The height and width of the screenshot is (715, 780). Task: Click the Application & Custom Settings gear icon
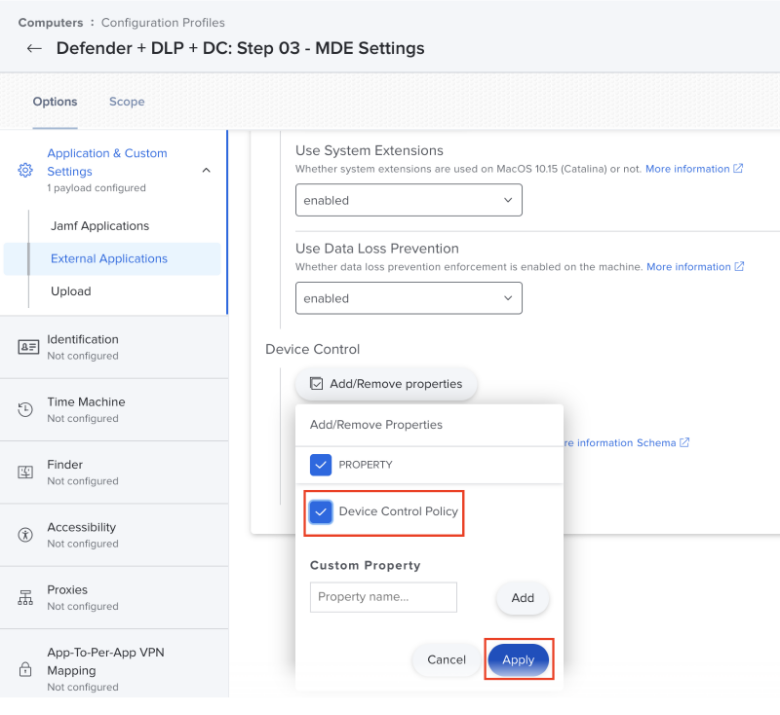point(26,170)
